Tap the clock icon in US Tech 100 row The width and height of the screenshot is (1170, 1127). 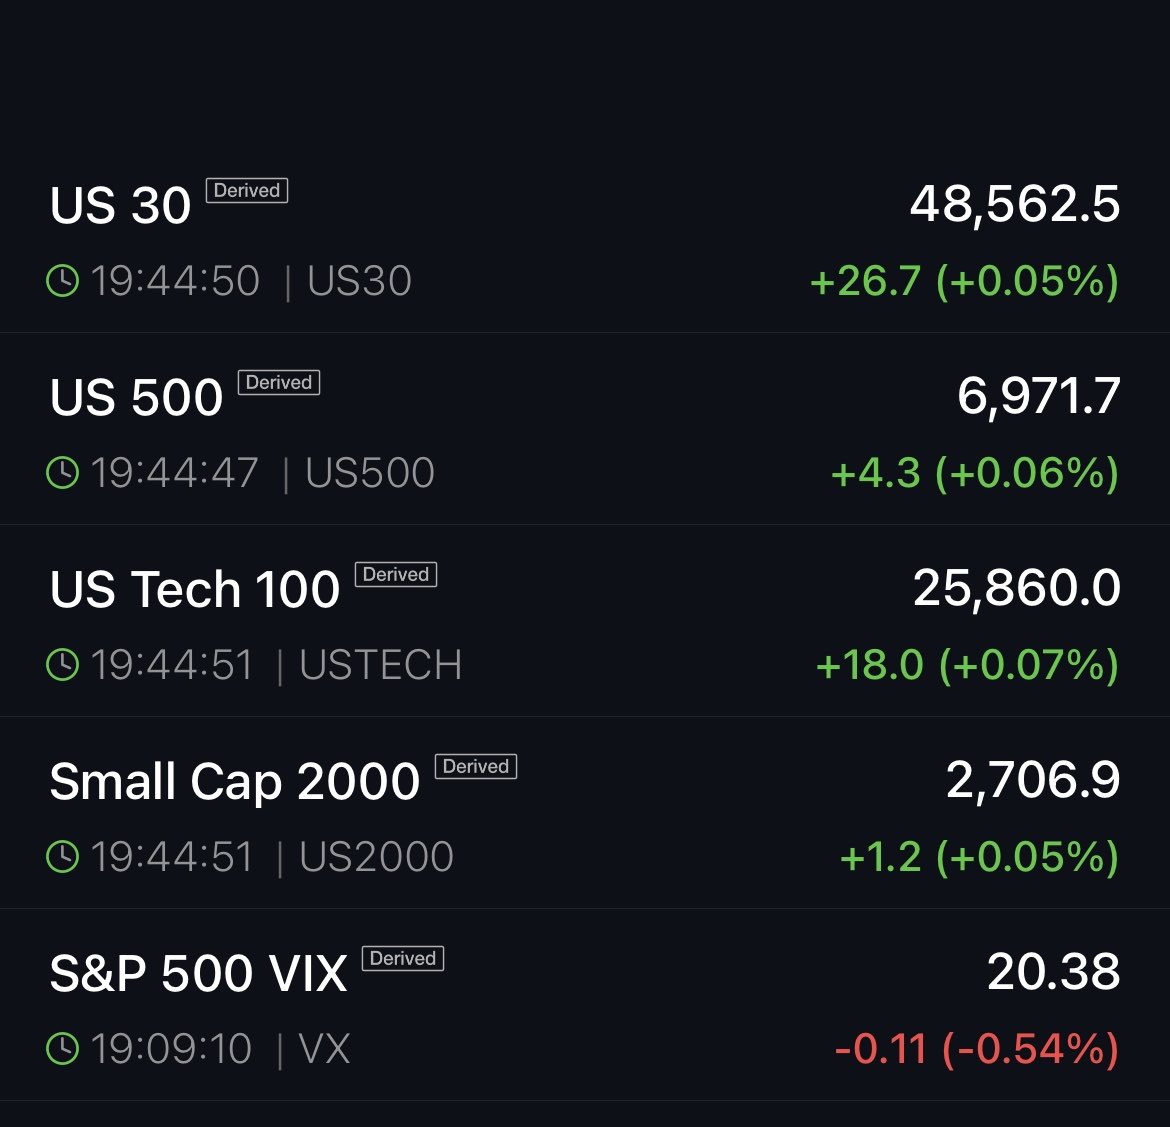63,665
